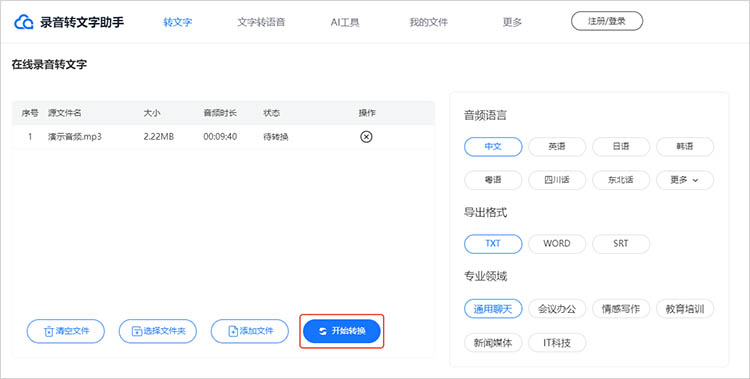Choose SRT export format
The height and width of the screenshot is (379, 750).
point(621,244)
